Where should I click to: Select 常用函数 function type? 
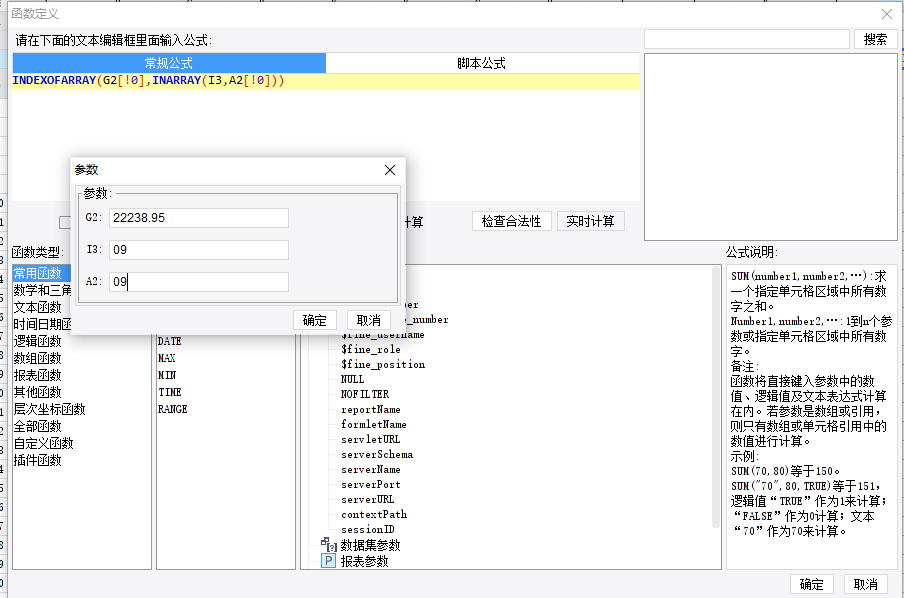[42, 273]
